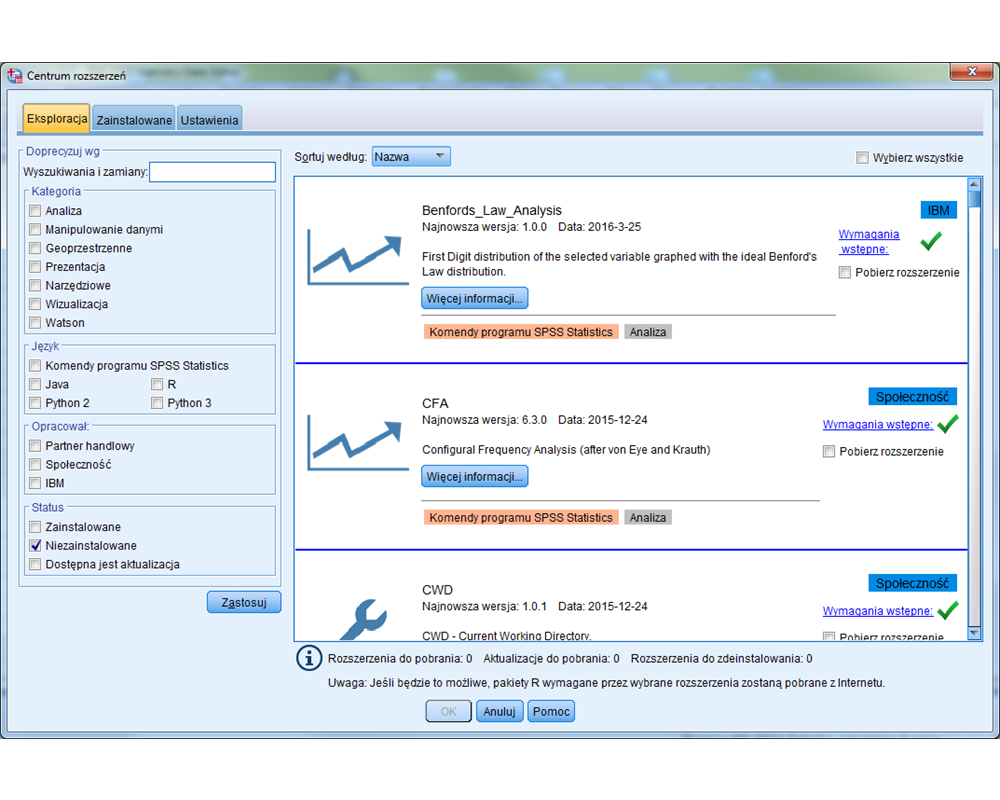Open Więcej informacji for Benfords_Law_Analysis
Screen dimensions: 1000x800
point(474,299)
